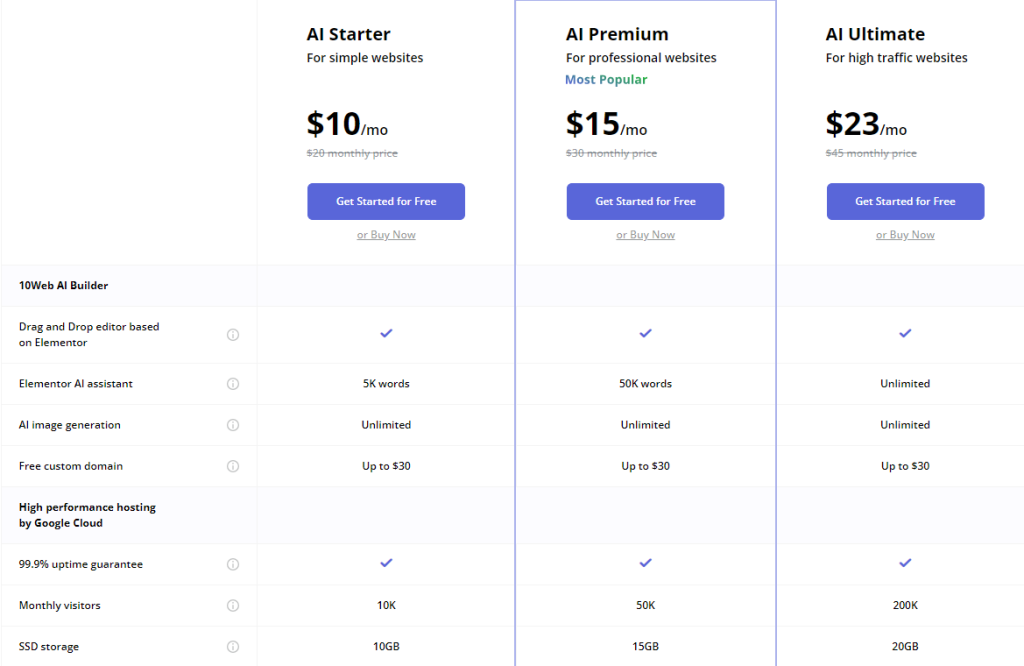Follow the Buy Now link for AI Starter
This screenshot has width=1024, height=666.
click(386, 235)
